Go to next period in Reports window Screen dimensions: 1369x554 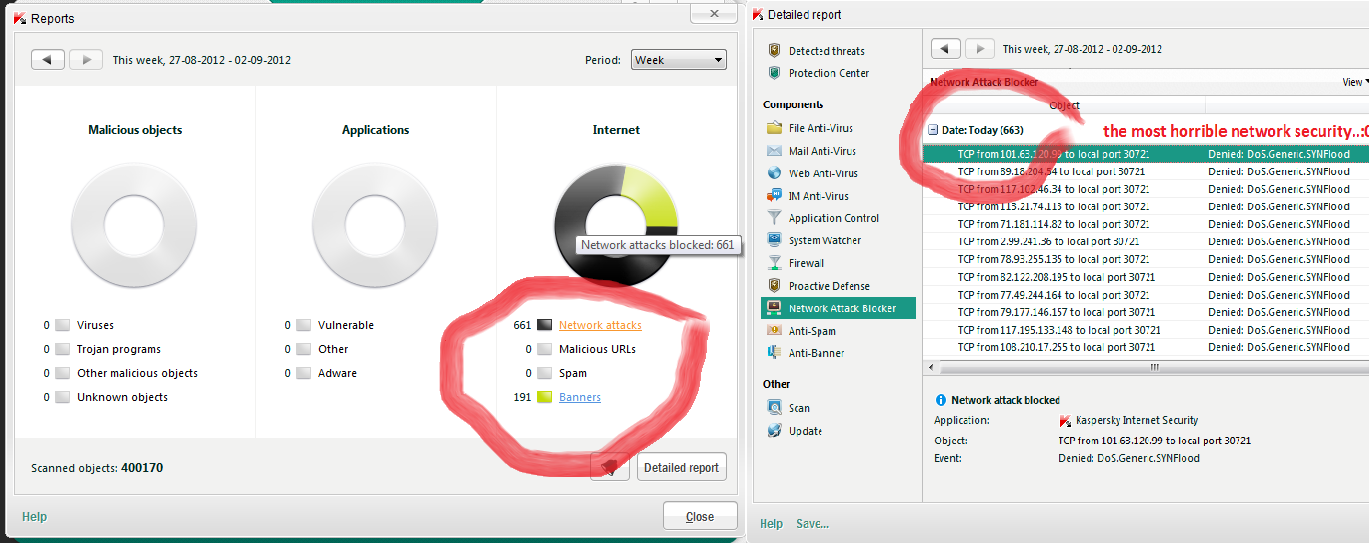click(x=86, y=60)
